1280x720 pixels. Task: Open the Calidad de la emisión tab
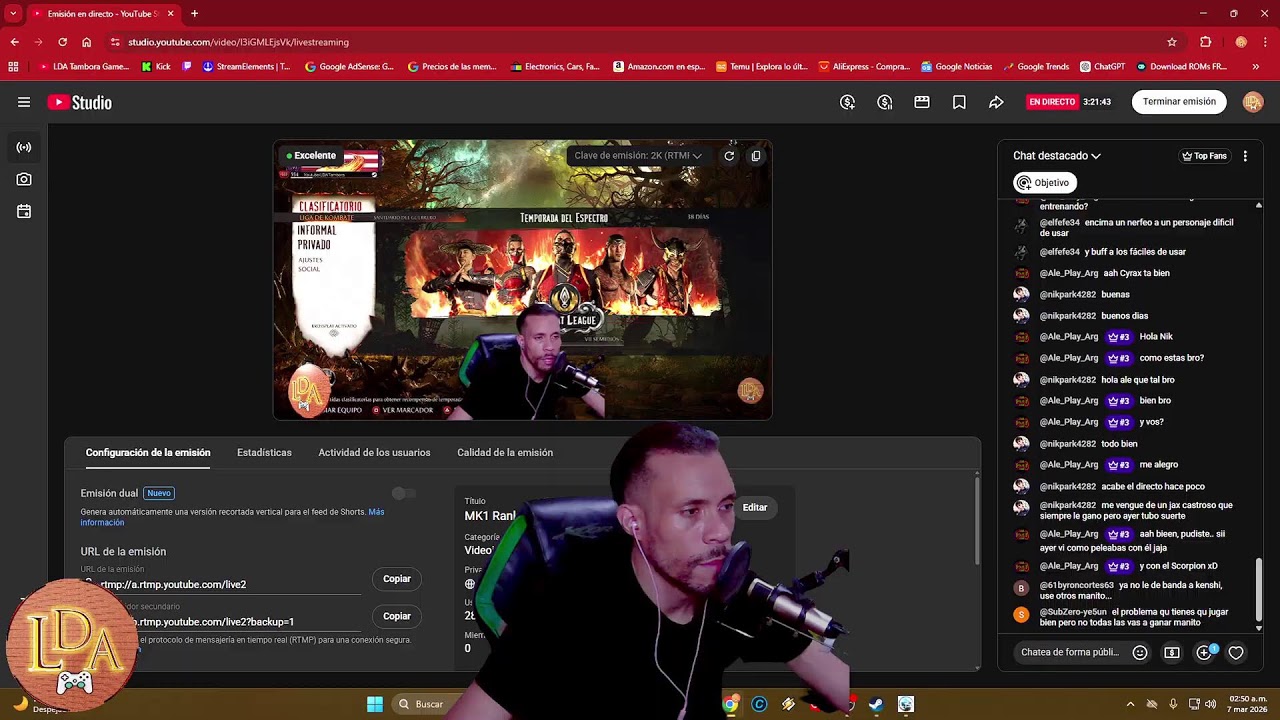(505, 453)
